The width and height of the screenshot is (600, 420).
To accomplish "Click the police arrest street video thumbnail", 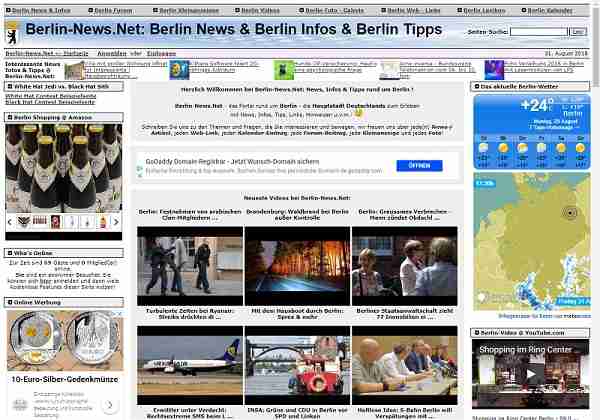I will pyautogui.click(x=190, y=266).
